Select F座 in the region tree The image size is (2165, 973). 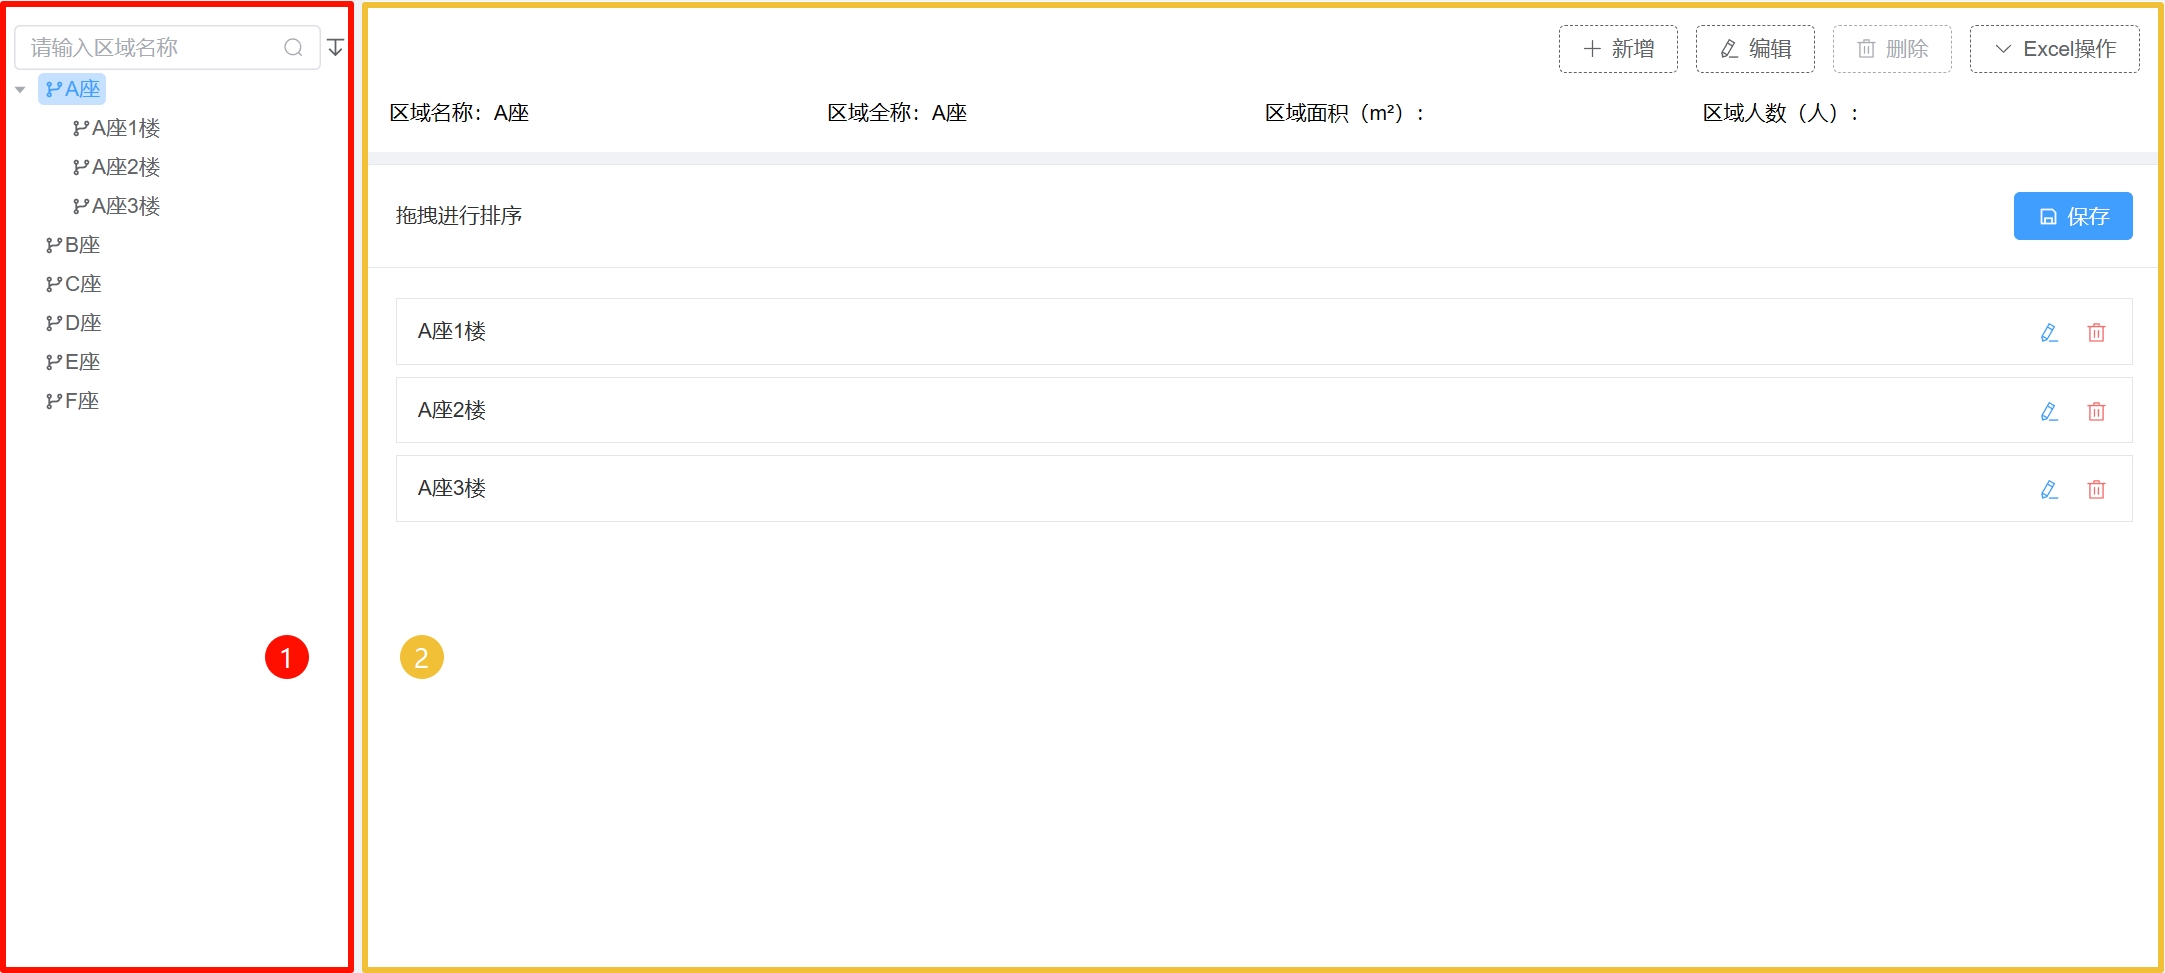pyautogui.click(x=72, y=401)
